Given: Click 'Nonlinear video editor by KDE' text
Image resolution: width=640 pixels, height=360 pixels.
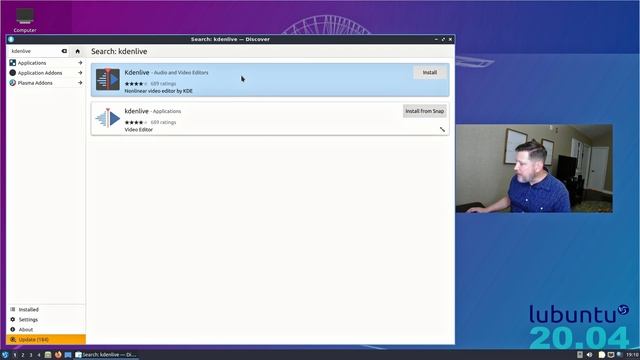Looking at the screenshot, I should pos(158,91).
